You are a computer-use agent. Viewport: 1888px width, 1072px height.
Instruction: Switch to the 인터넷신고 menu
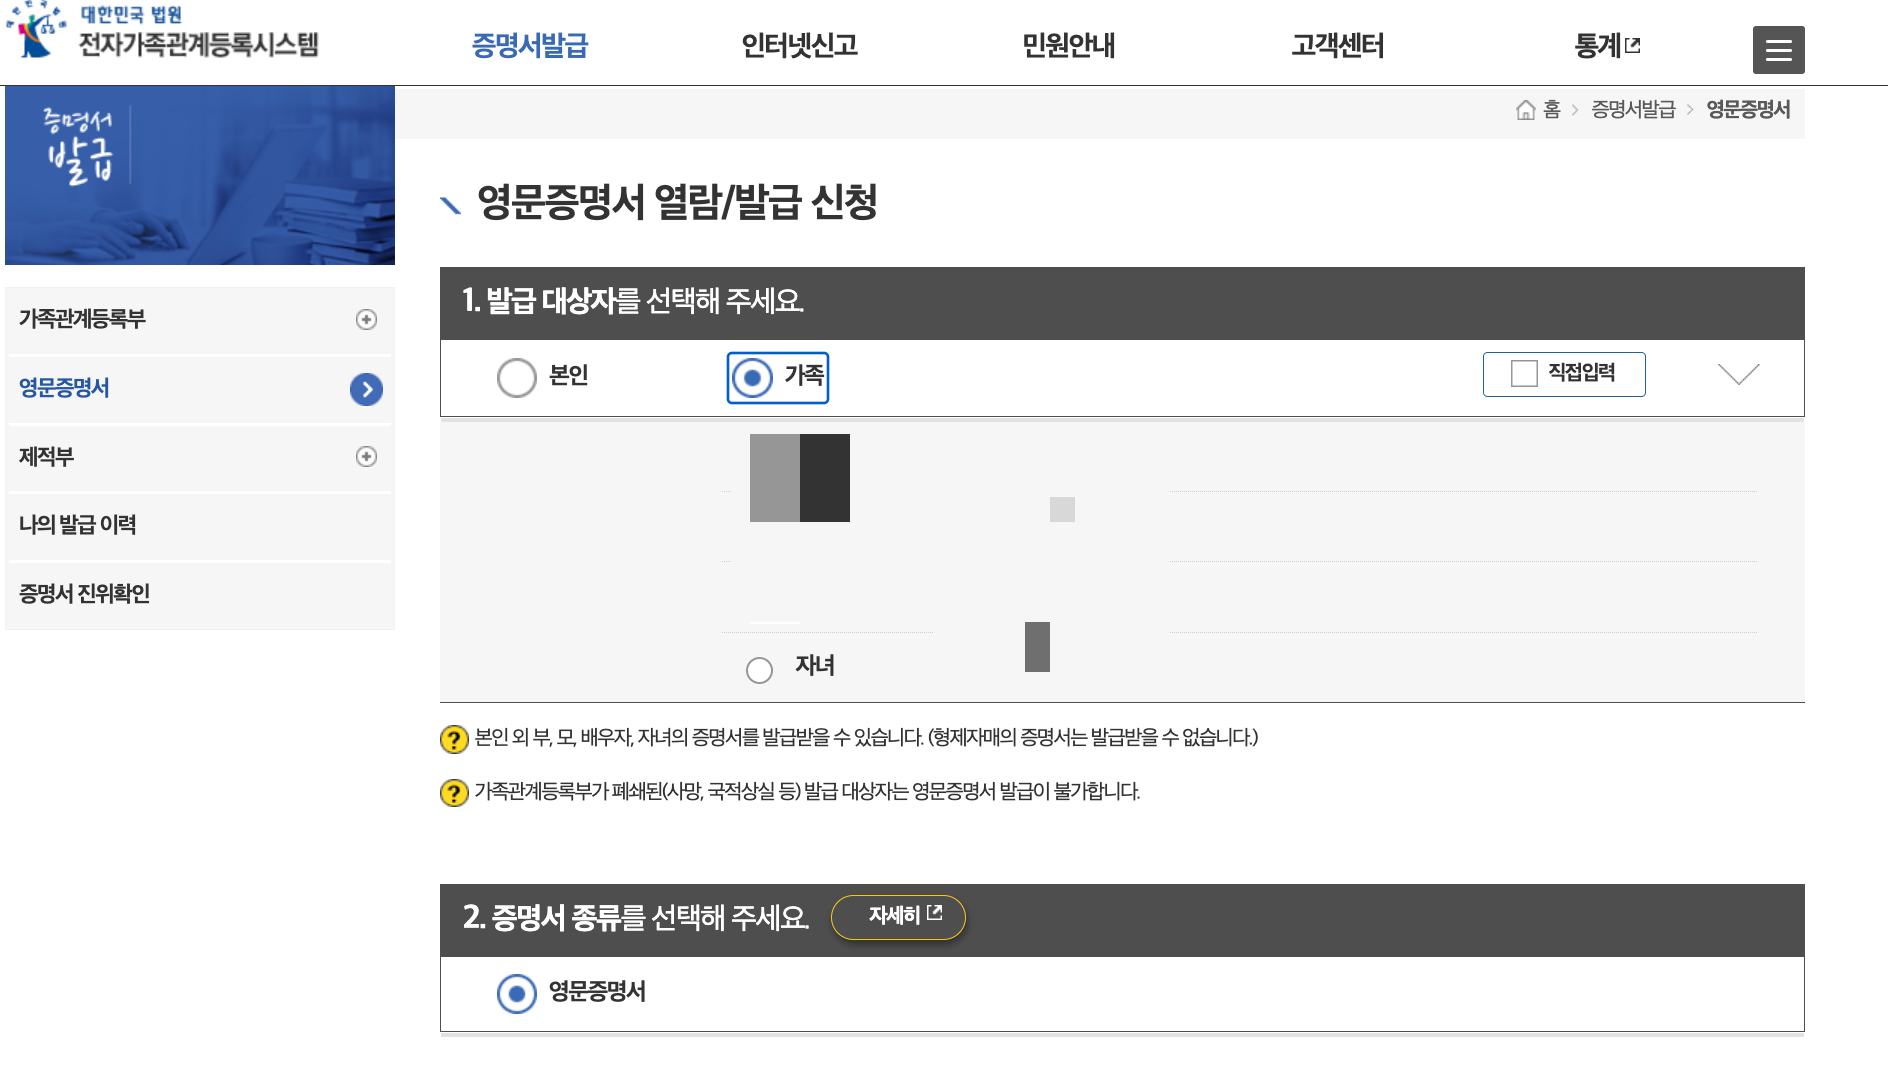800,45
